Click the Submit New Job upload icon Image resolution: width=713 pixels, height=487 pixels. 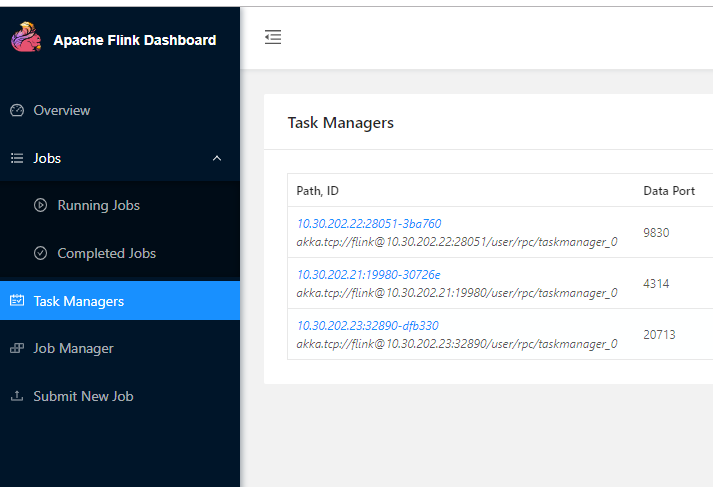click(17, 396)
